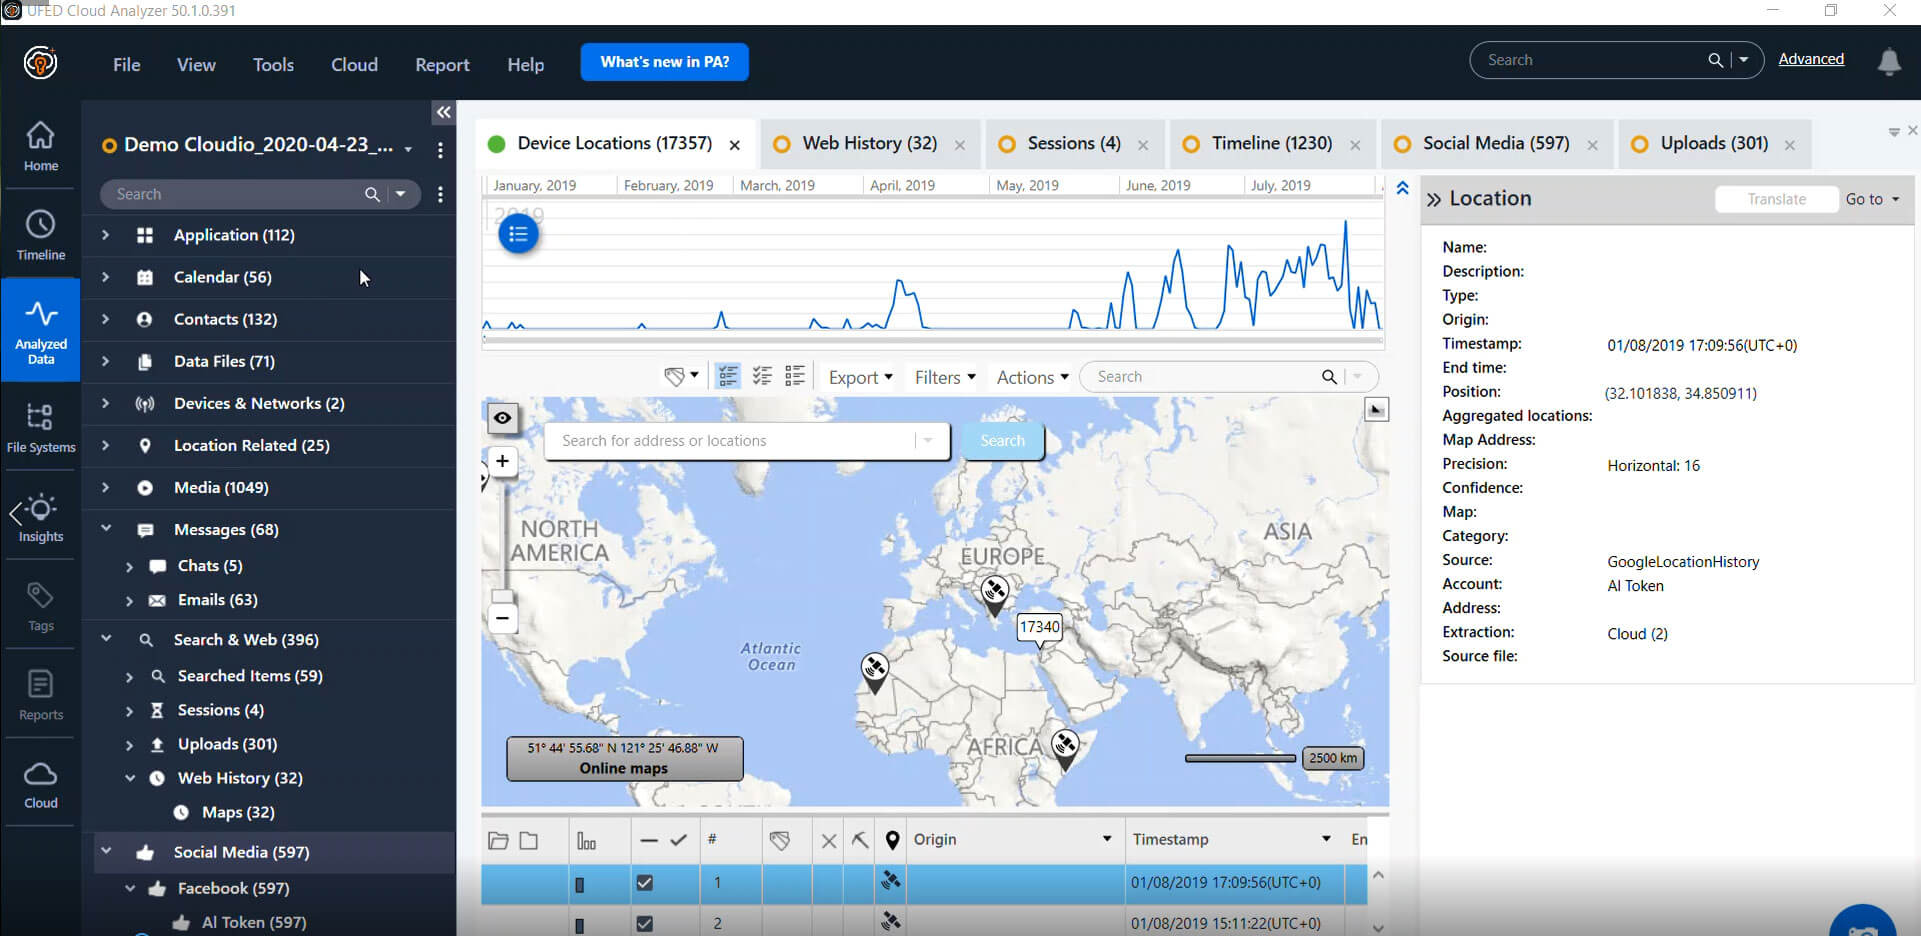Viewport: 1921px width, 936px height.
Task: Click the blue list button on timeline chart
Action: (x=518, y=234)
